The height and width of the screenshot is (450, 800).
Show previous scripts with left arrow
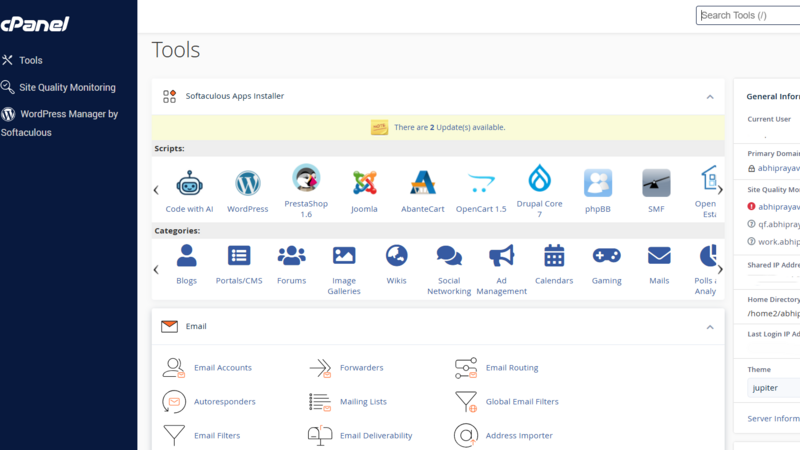156,190
